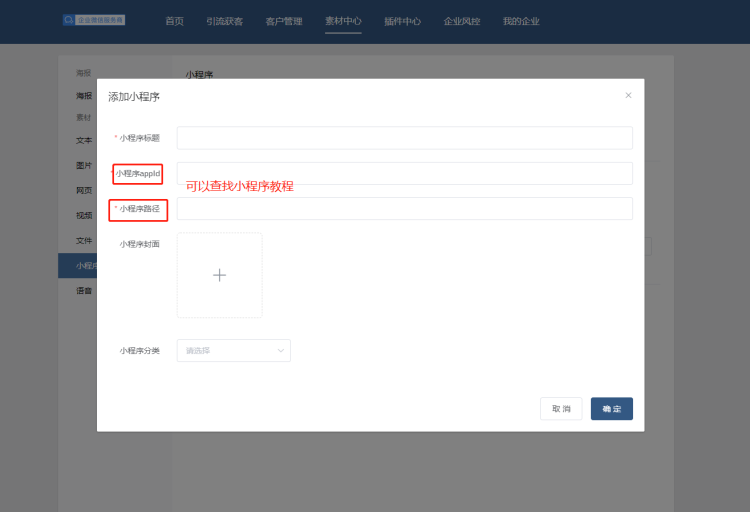Screen dimensions: 750x512
Task: Close the 添加小程序 dialog with X
Action: tap(628, 95)
